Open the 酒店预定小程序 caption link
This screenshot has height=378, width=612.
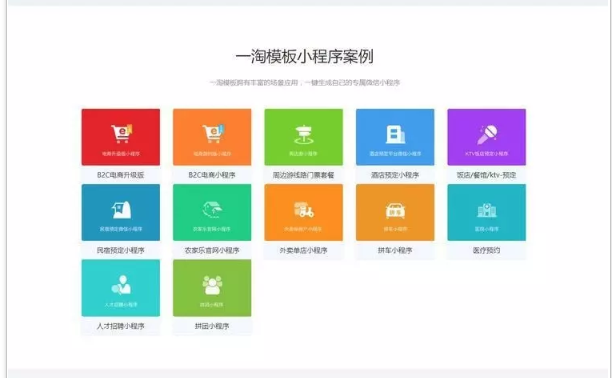(x=395, y=175)
